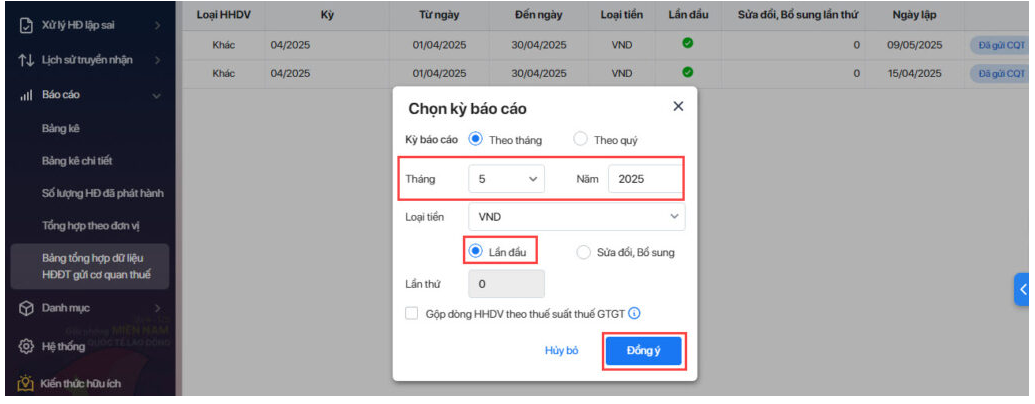Click the Lịch sử truyền nhận arrows icon
1035x404 pixels.
point(26,61)
